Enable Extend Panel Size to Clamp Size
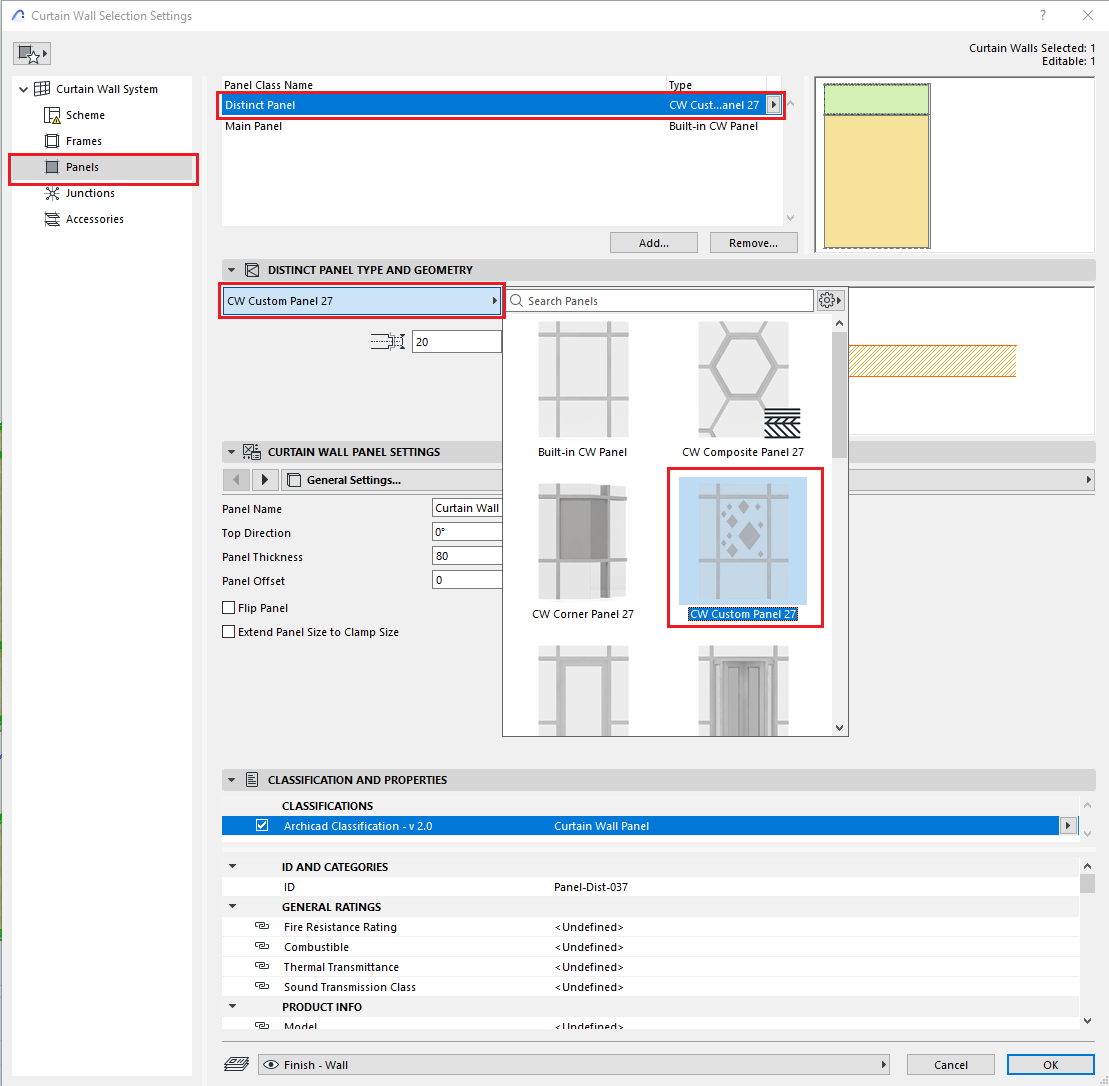 point(227,632)
